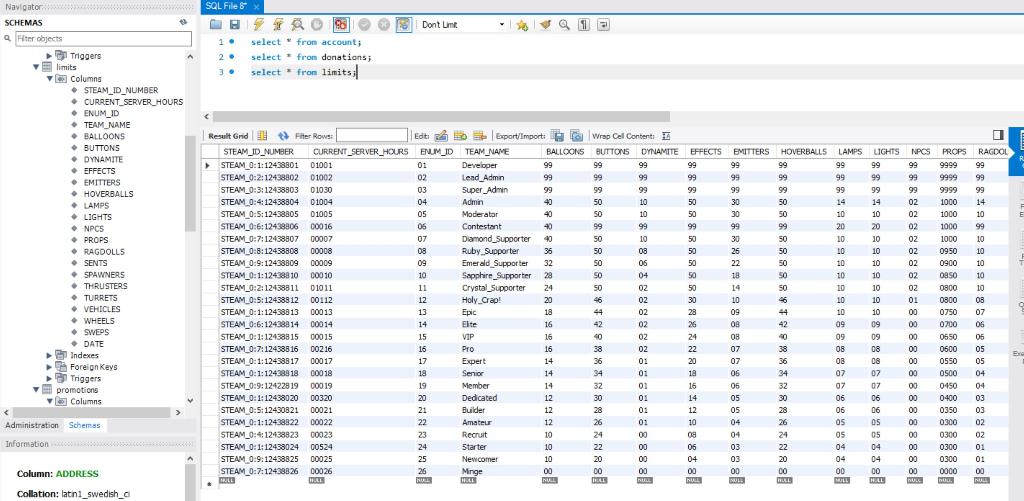Toggle stop-on-error execution mode button

pos(340,24)
